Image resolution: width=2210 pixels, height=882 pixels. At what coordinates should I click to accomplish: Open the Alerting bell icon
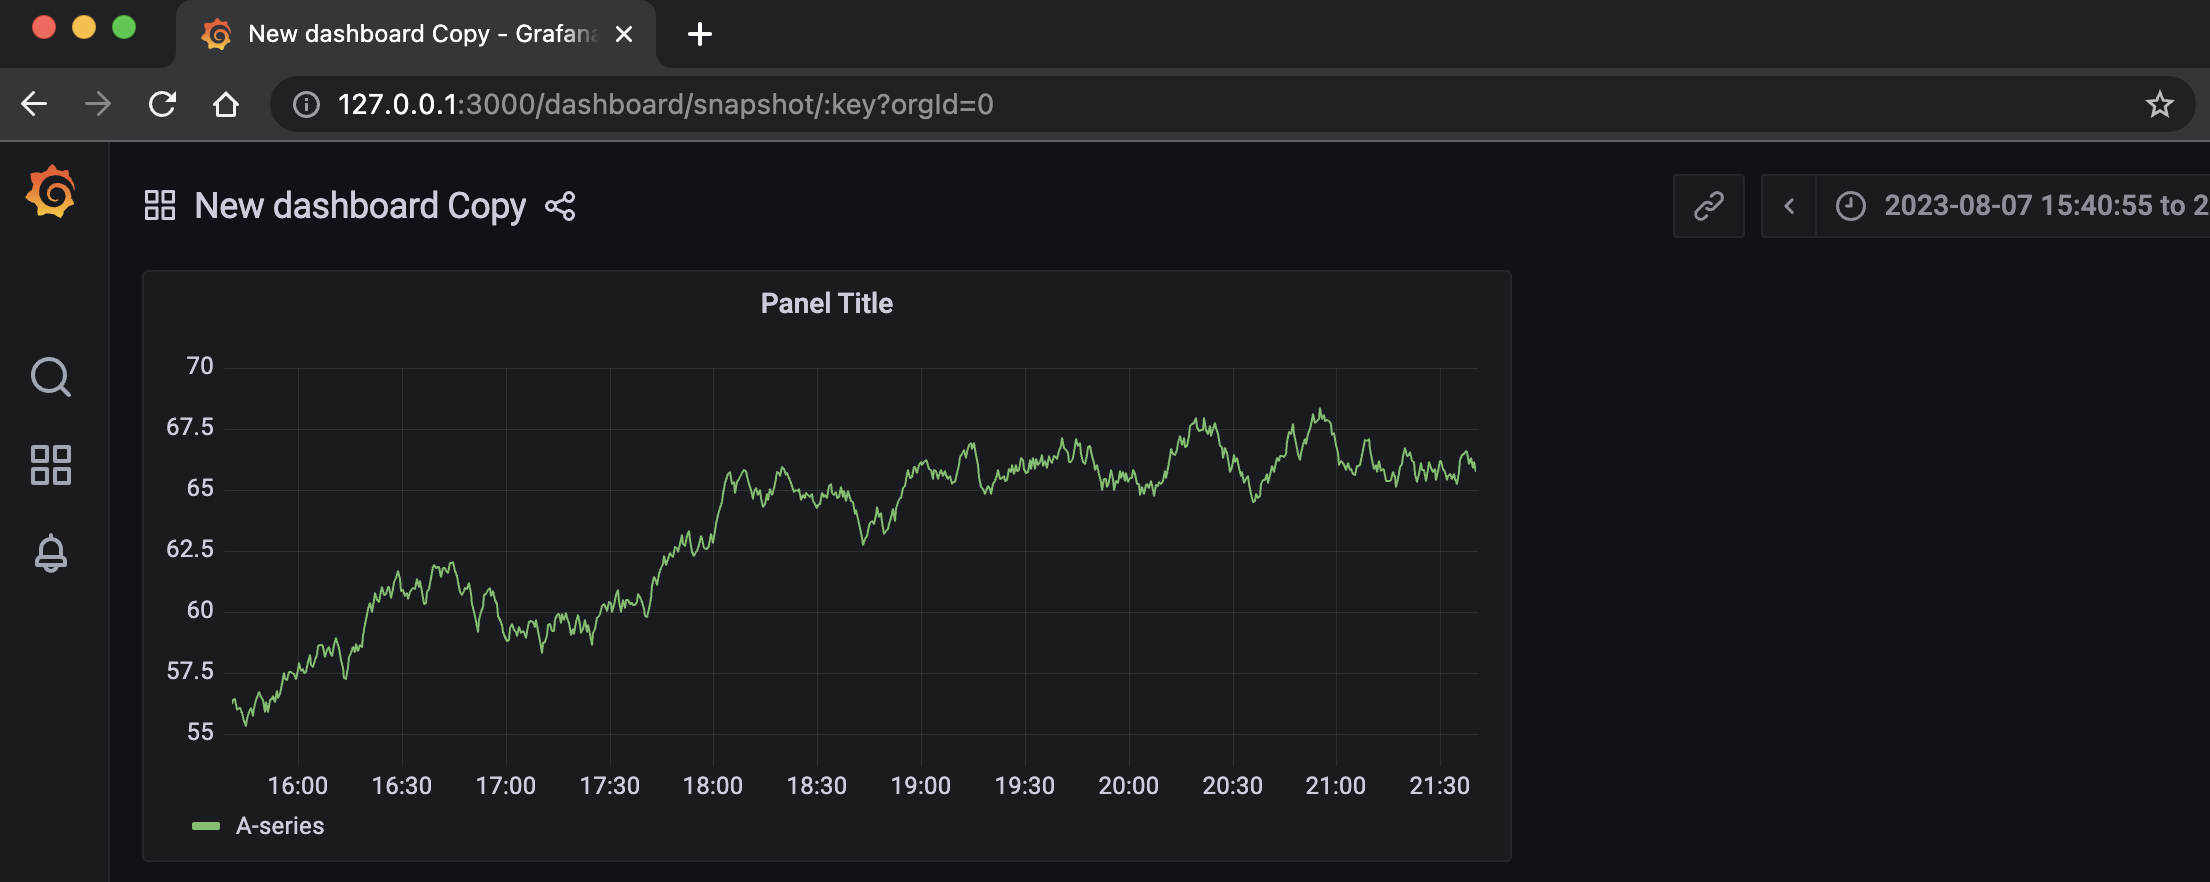click(x=51, y=553)
